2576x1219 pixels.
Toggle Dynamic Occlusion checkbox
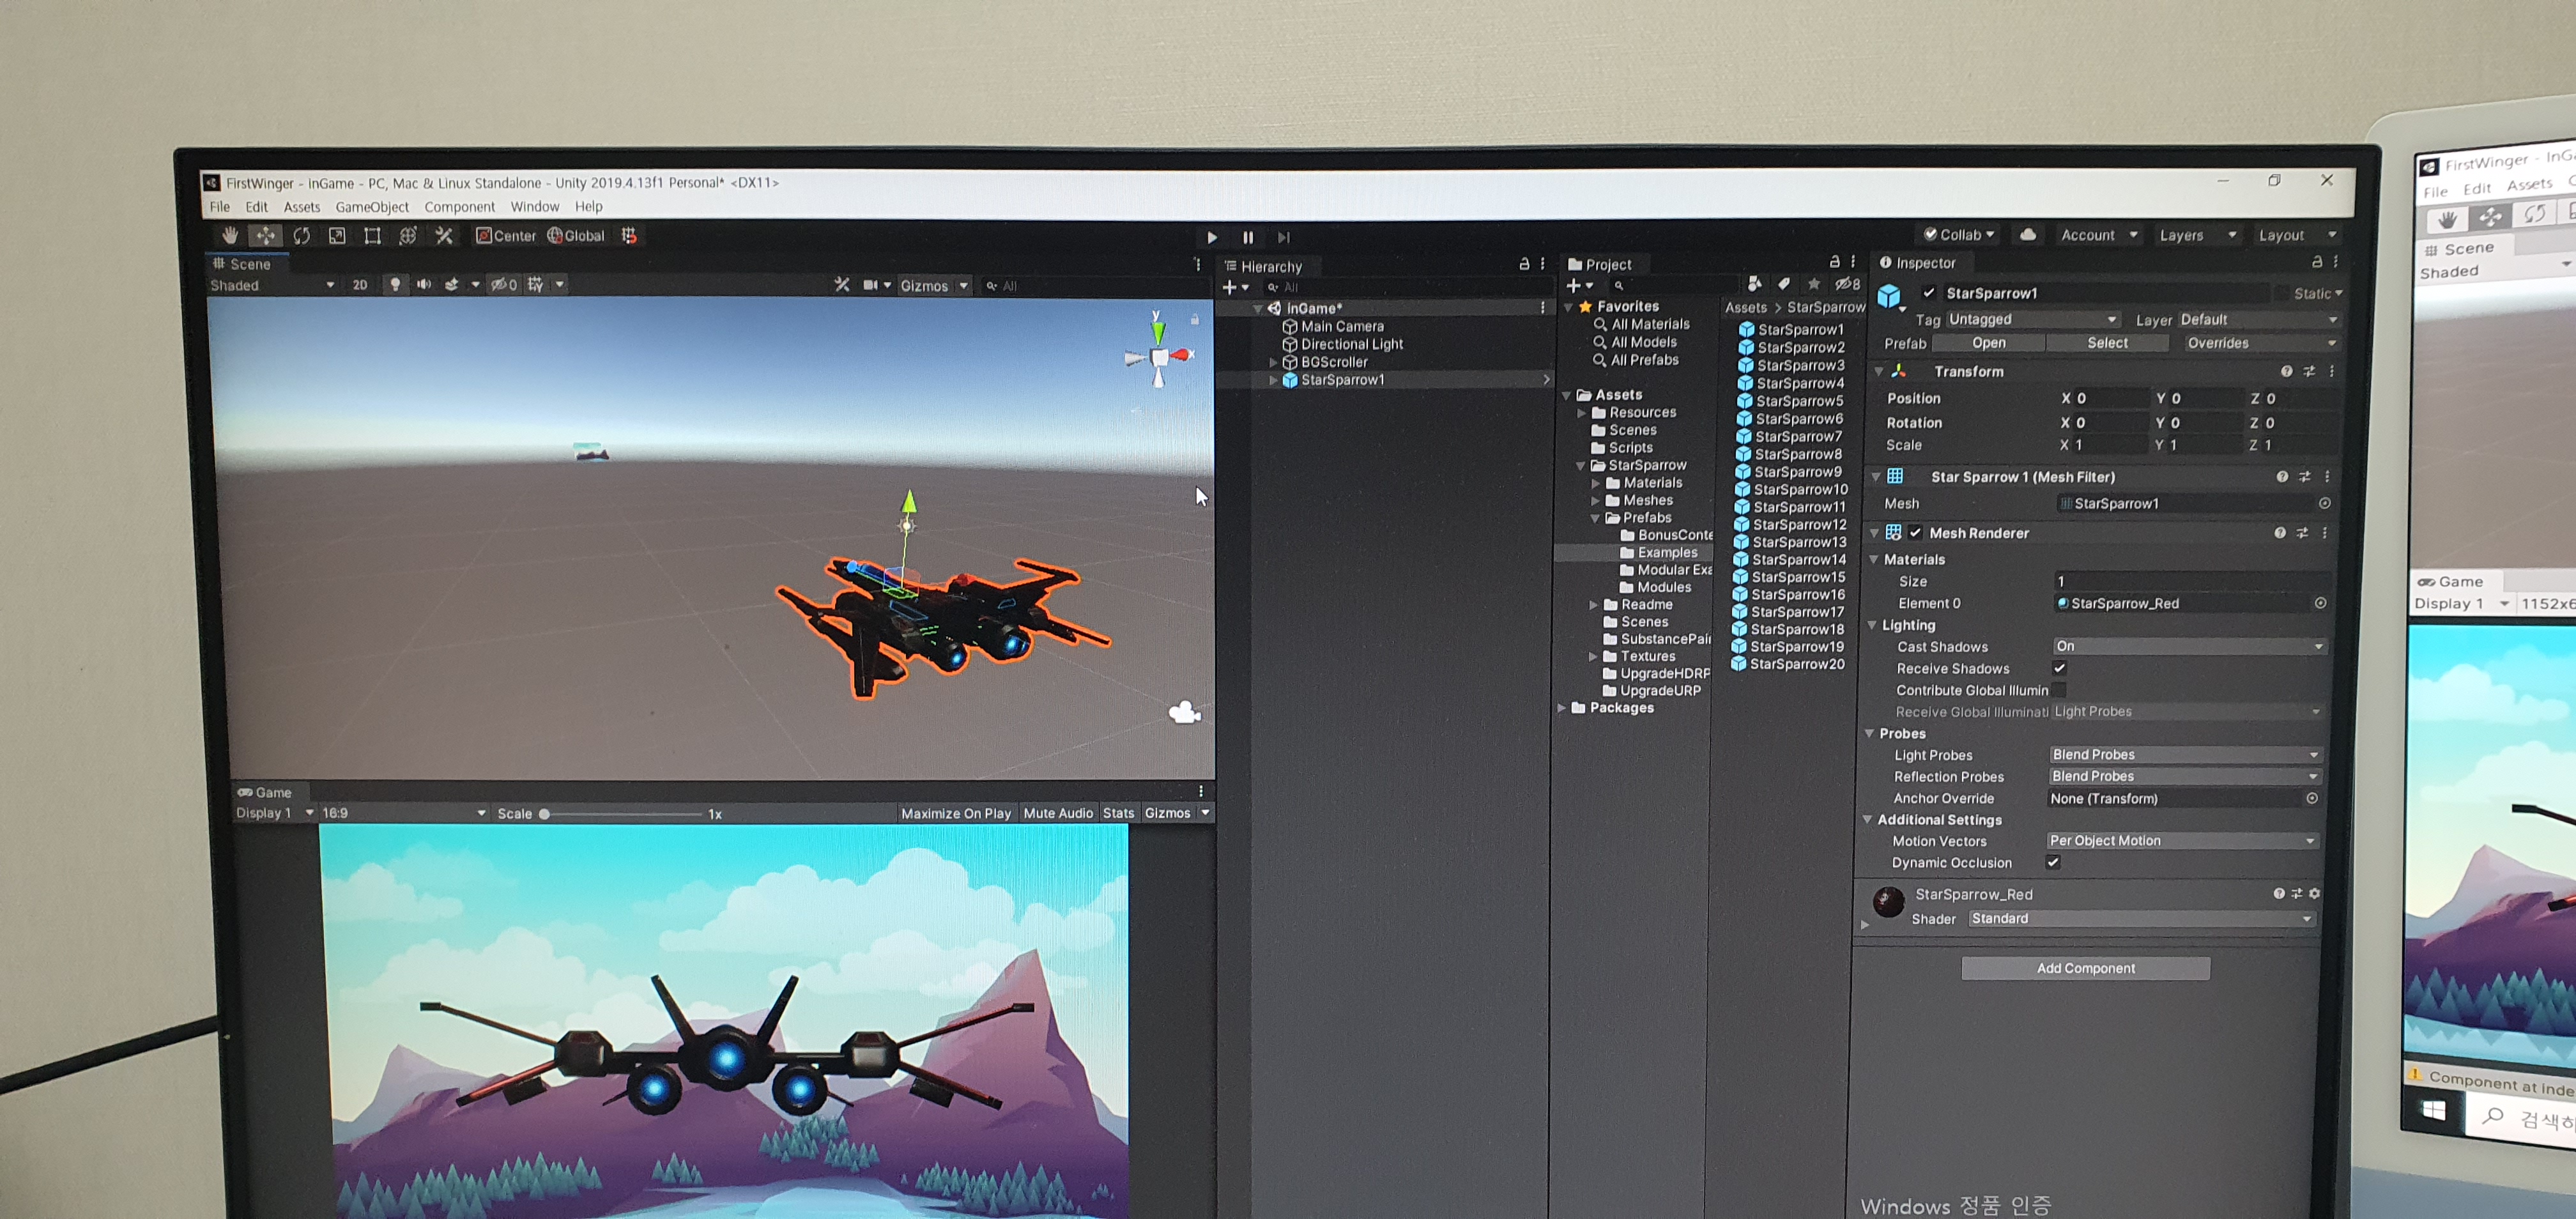pos(2053,862)
